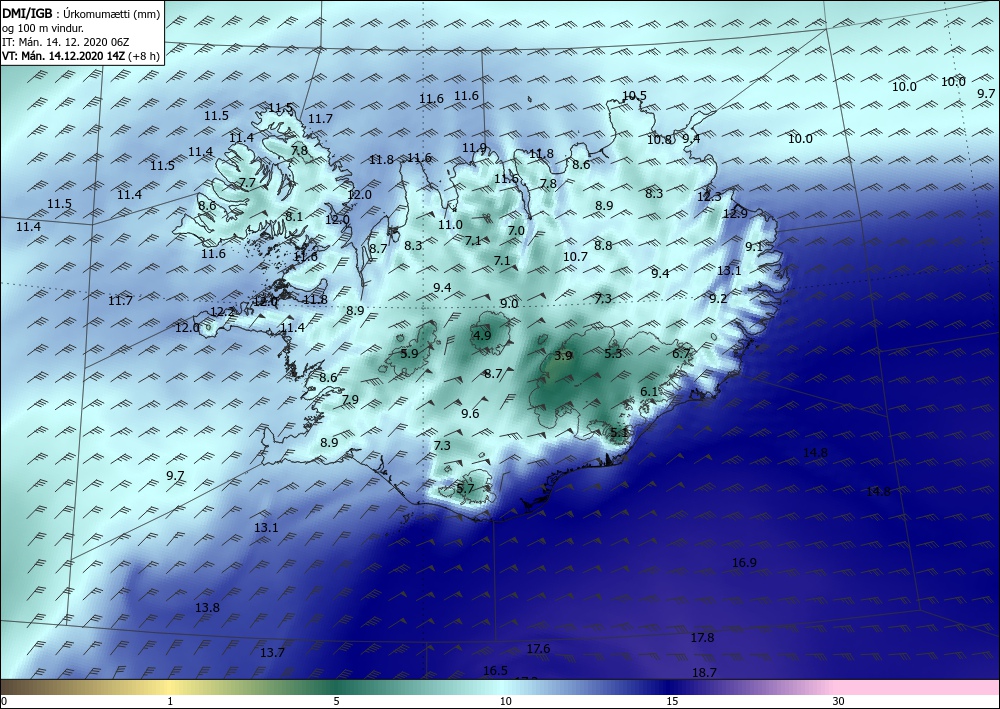Screen dimensions: 1000x709
Task: Click the color scale label 10
Action: [x=505, y=701]
